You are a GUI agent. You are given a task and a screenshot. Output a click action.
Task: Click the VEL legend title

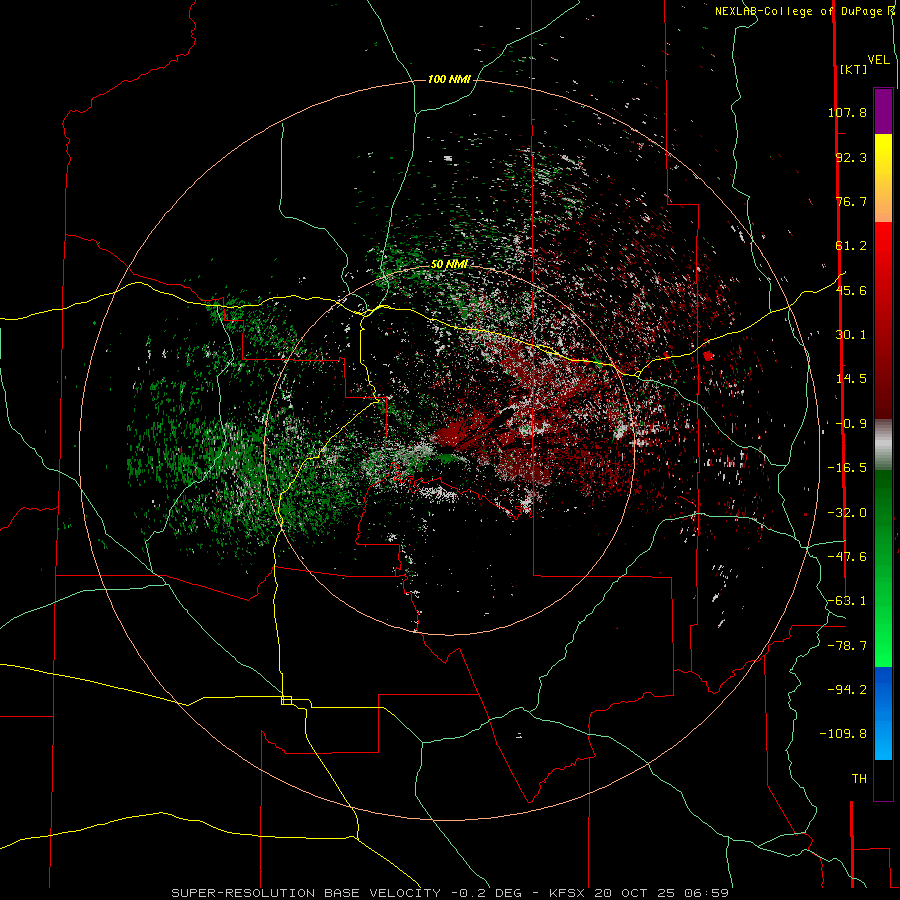click(878, 60)
